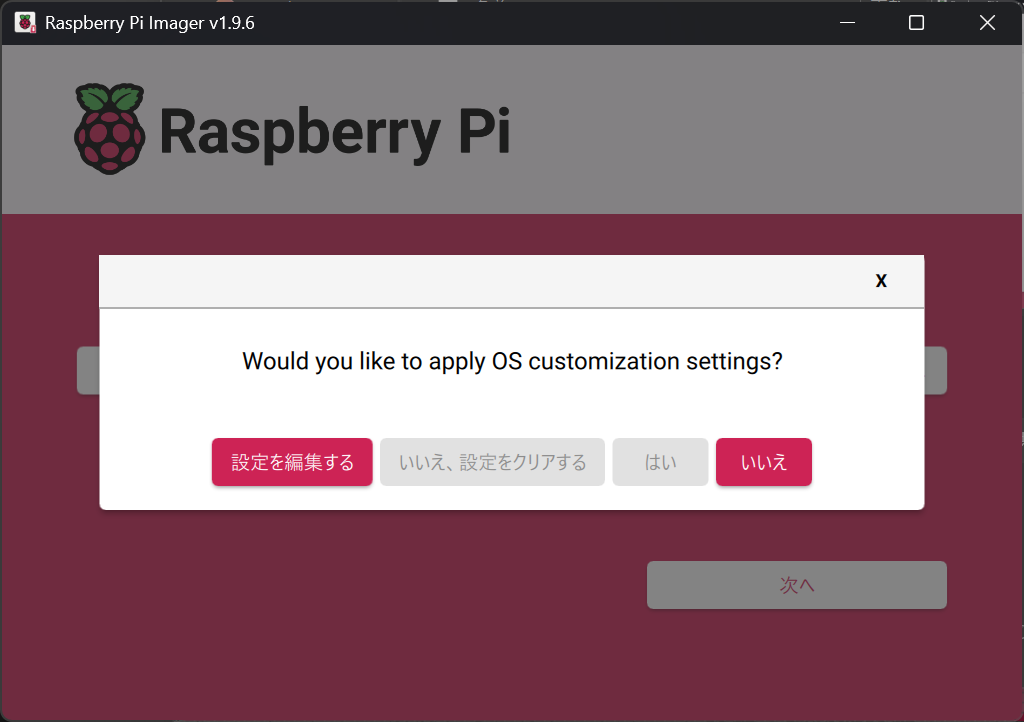Screen dimensions: 1024x722
Task: Minimize the Raspberry Pi Imager window
Action: tap(846, 22)
